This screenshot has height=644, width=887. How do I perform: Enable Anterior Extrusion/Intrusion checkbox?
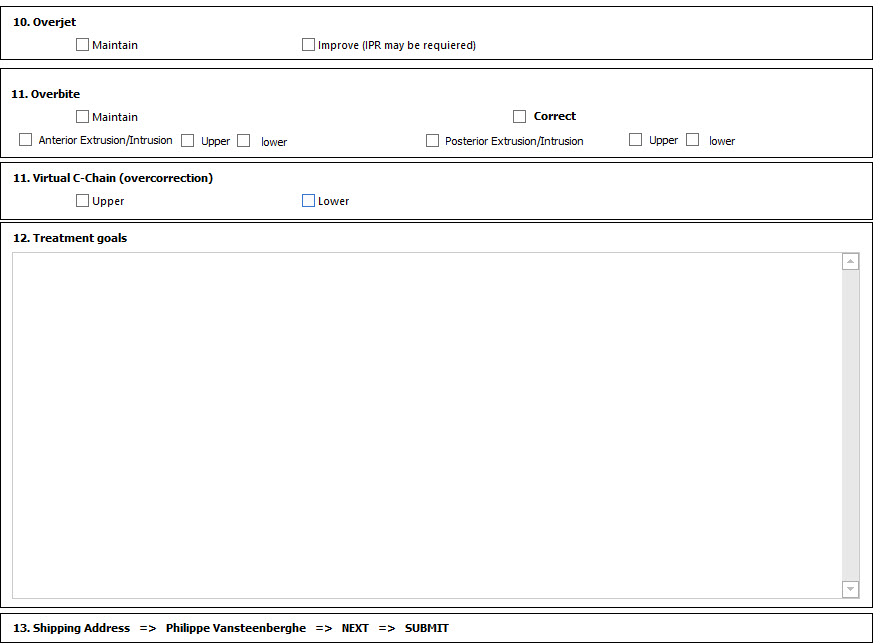coord(26,140)
